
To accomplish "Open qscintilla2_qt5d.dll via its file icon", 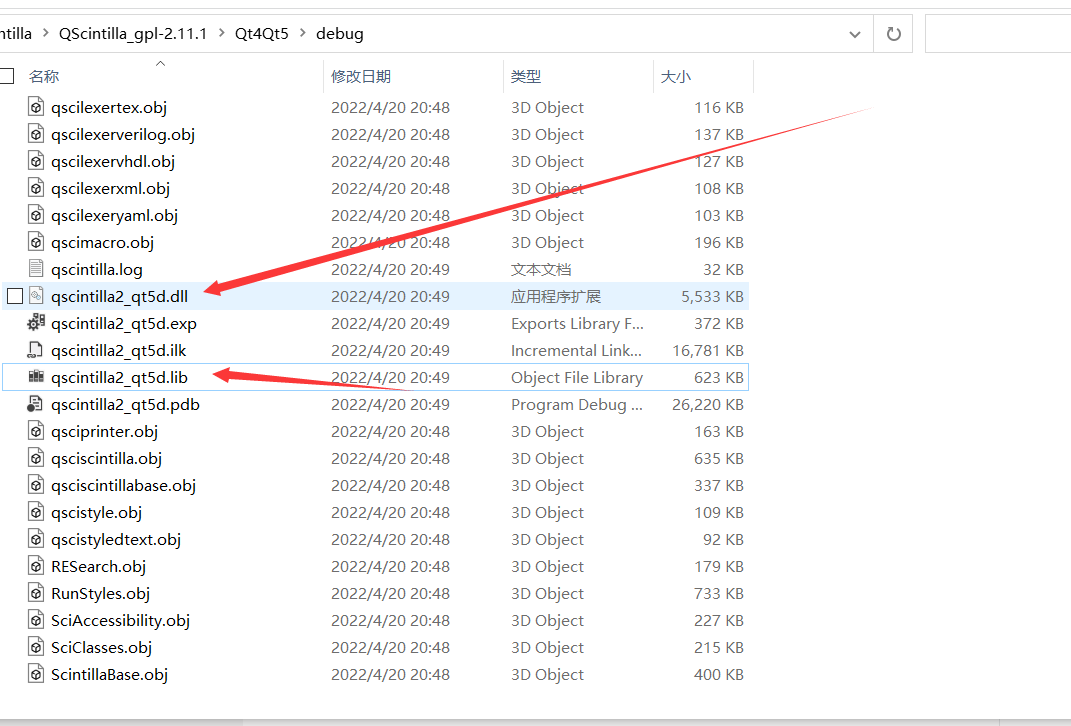I will pyautogui.click(x=36, y=296).
